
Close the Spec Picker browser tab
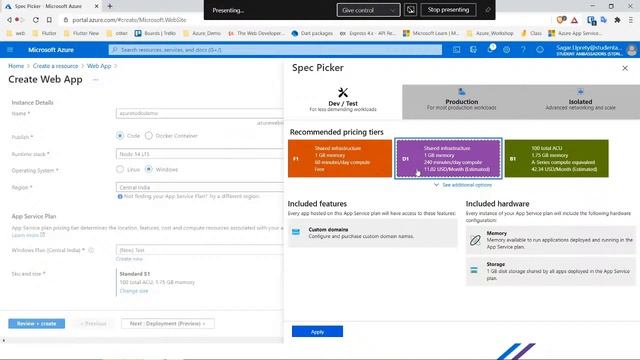pyautogui.click(x=97, y=6)
